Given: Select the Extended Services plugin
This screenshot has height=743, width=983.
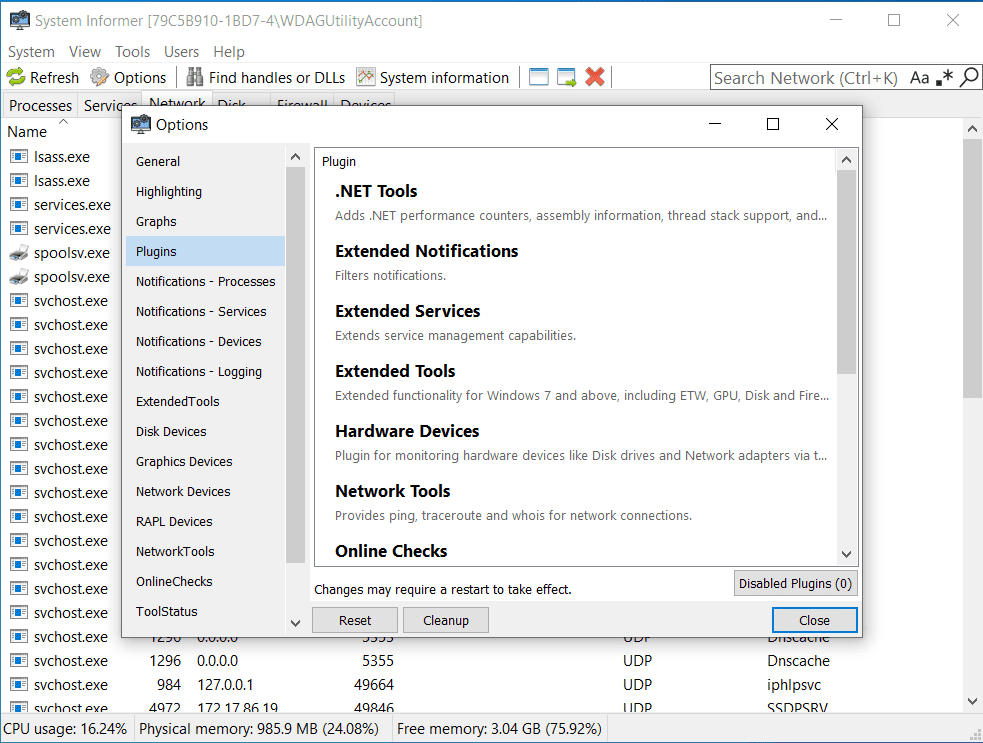Looking at the screenshot, I should click(x=576, y=323).
